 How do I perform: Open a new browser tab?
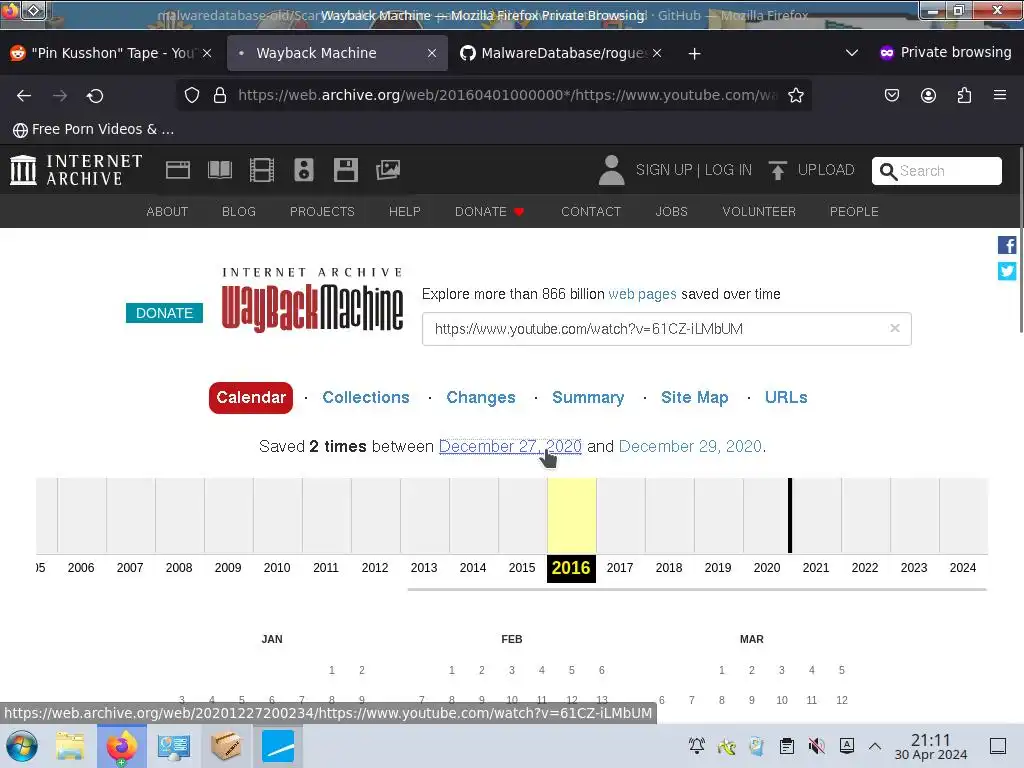[x=694, y=54]
